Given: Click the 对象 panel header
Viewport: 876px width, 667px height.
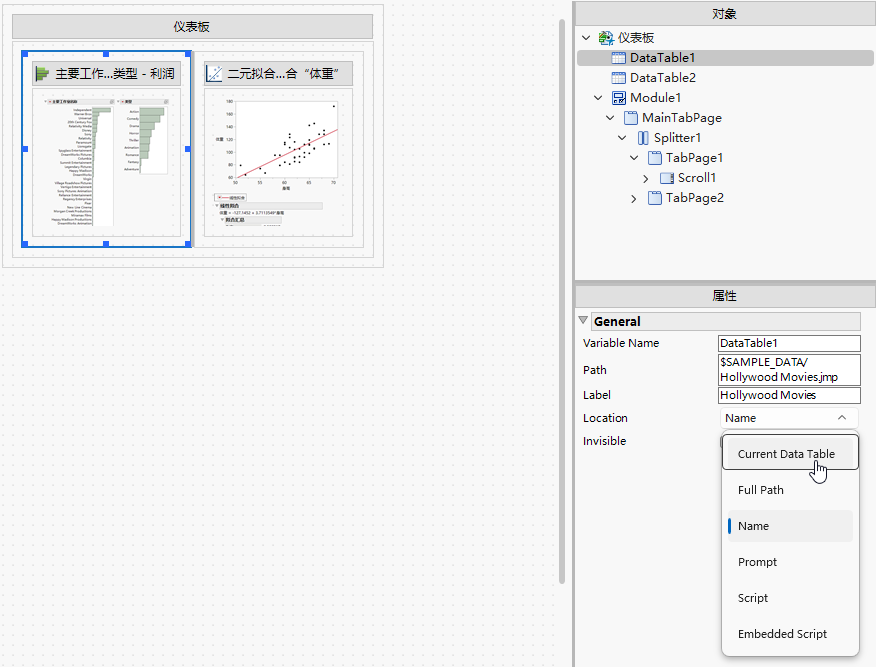Looking at the screenshot, I should pyautogui.click(x=725, y=13).
